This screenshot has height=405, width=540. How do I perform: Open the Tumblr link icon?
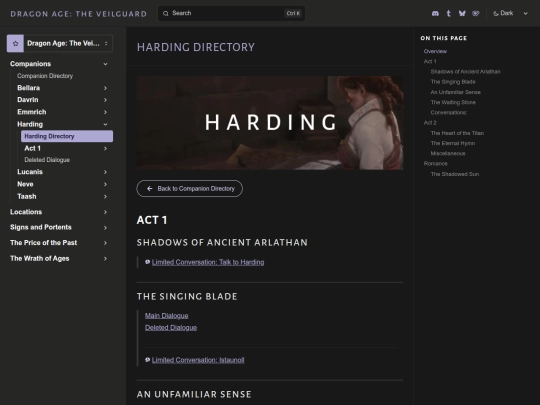pyautogui.click(x=448, y=13)
